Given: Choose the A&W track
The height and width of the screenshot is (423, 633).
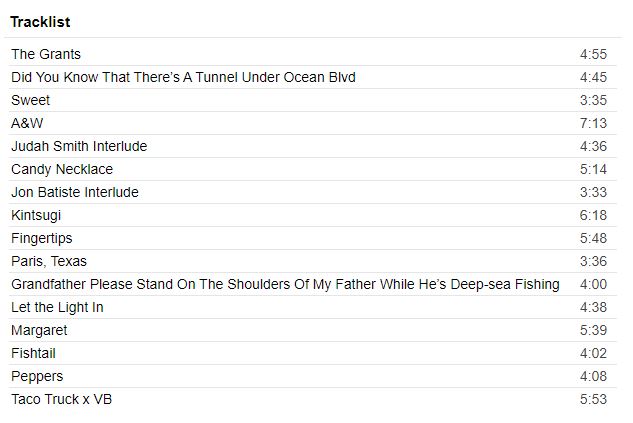Looking at the screenshot, I should [x=27, y=123].
